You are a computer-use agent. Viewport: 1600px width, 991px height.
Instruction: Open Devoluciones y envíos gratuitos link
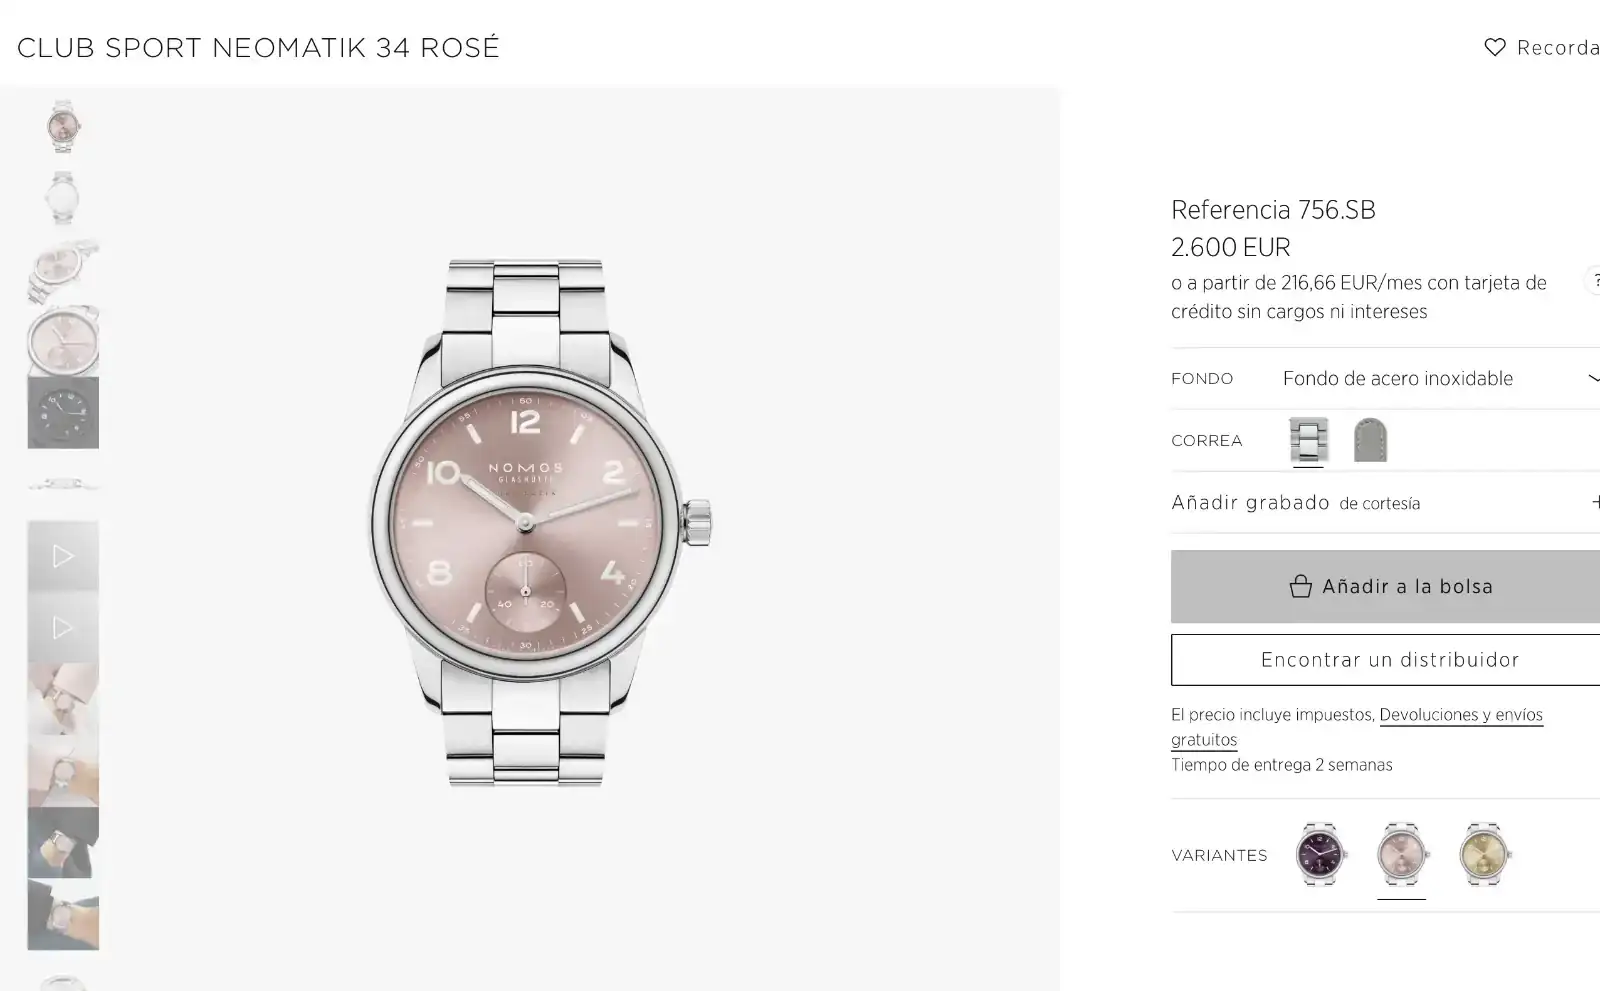(1460, 715)
